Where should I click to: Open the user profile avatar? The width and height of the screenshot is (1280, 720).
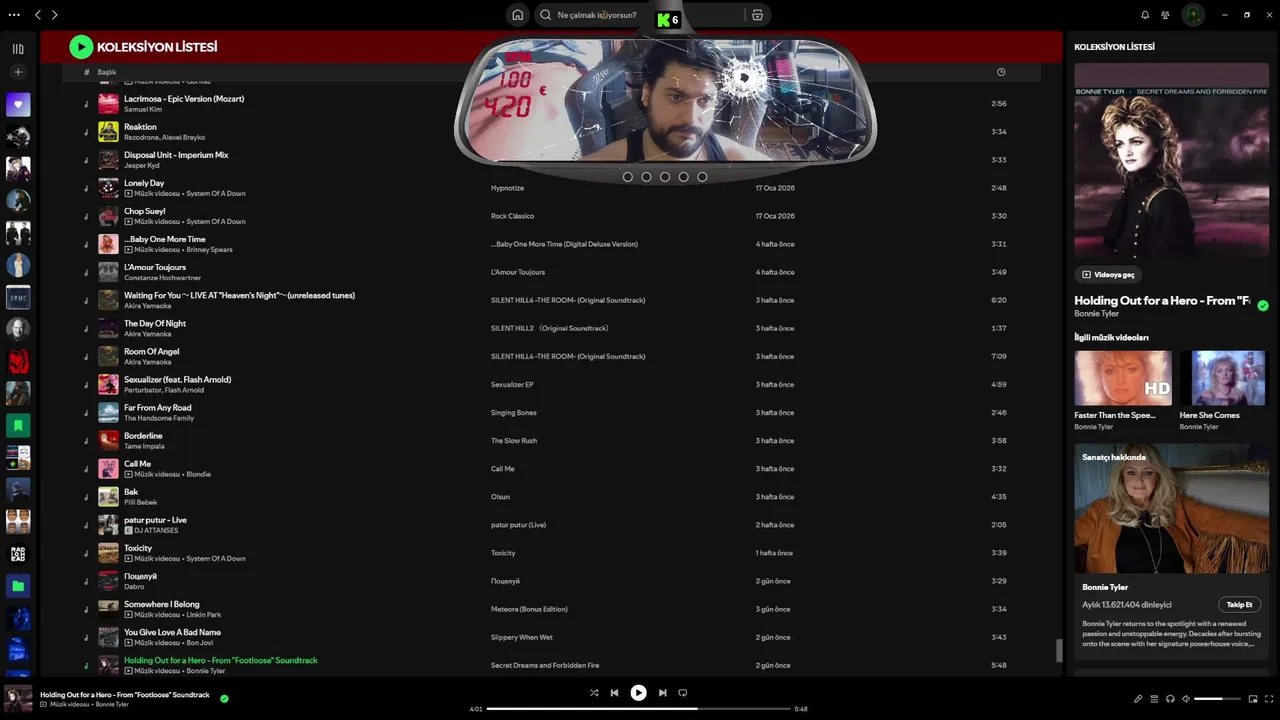(1193, 15)
